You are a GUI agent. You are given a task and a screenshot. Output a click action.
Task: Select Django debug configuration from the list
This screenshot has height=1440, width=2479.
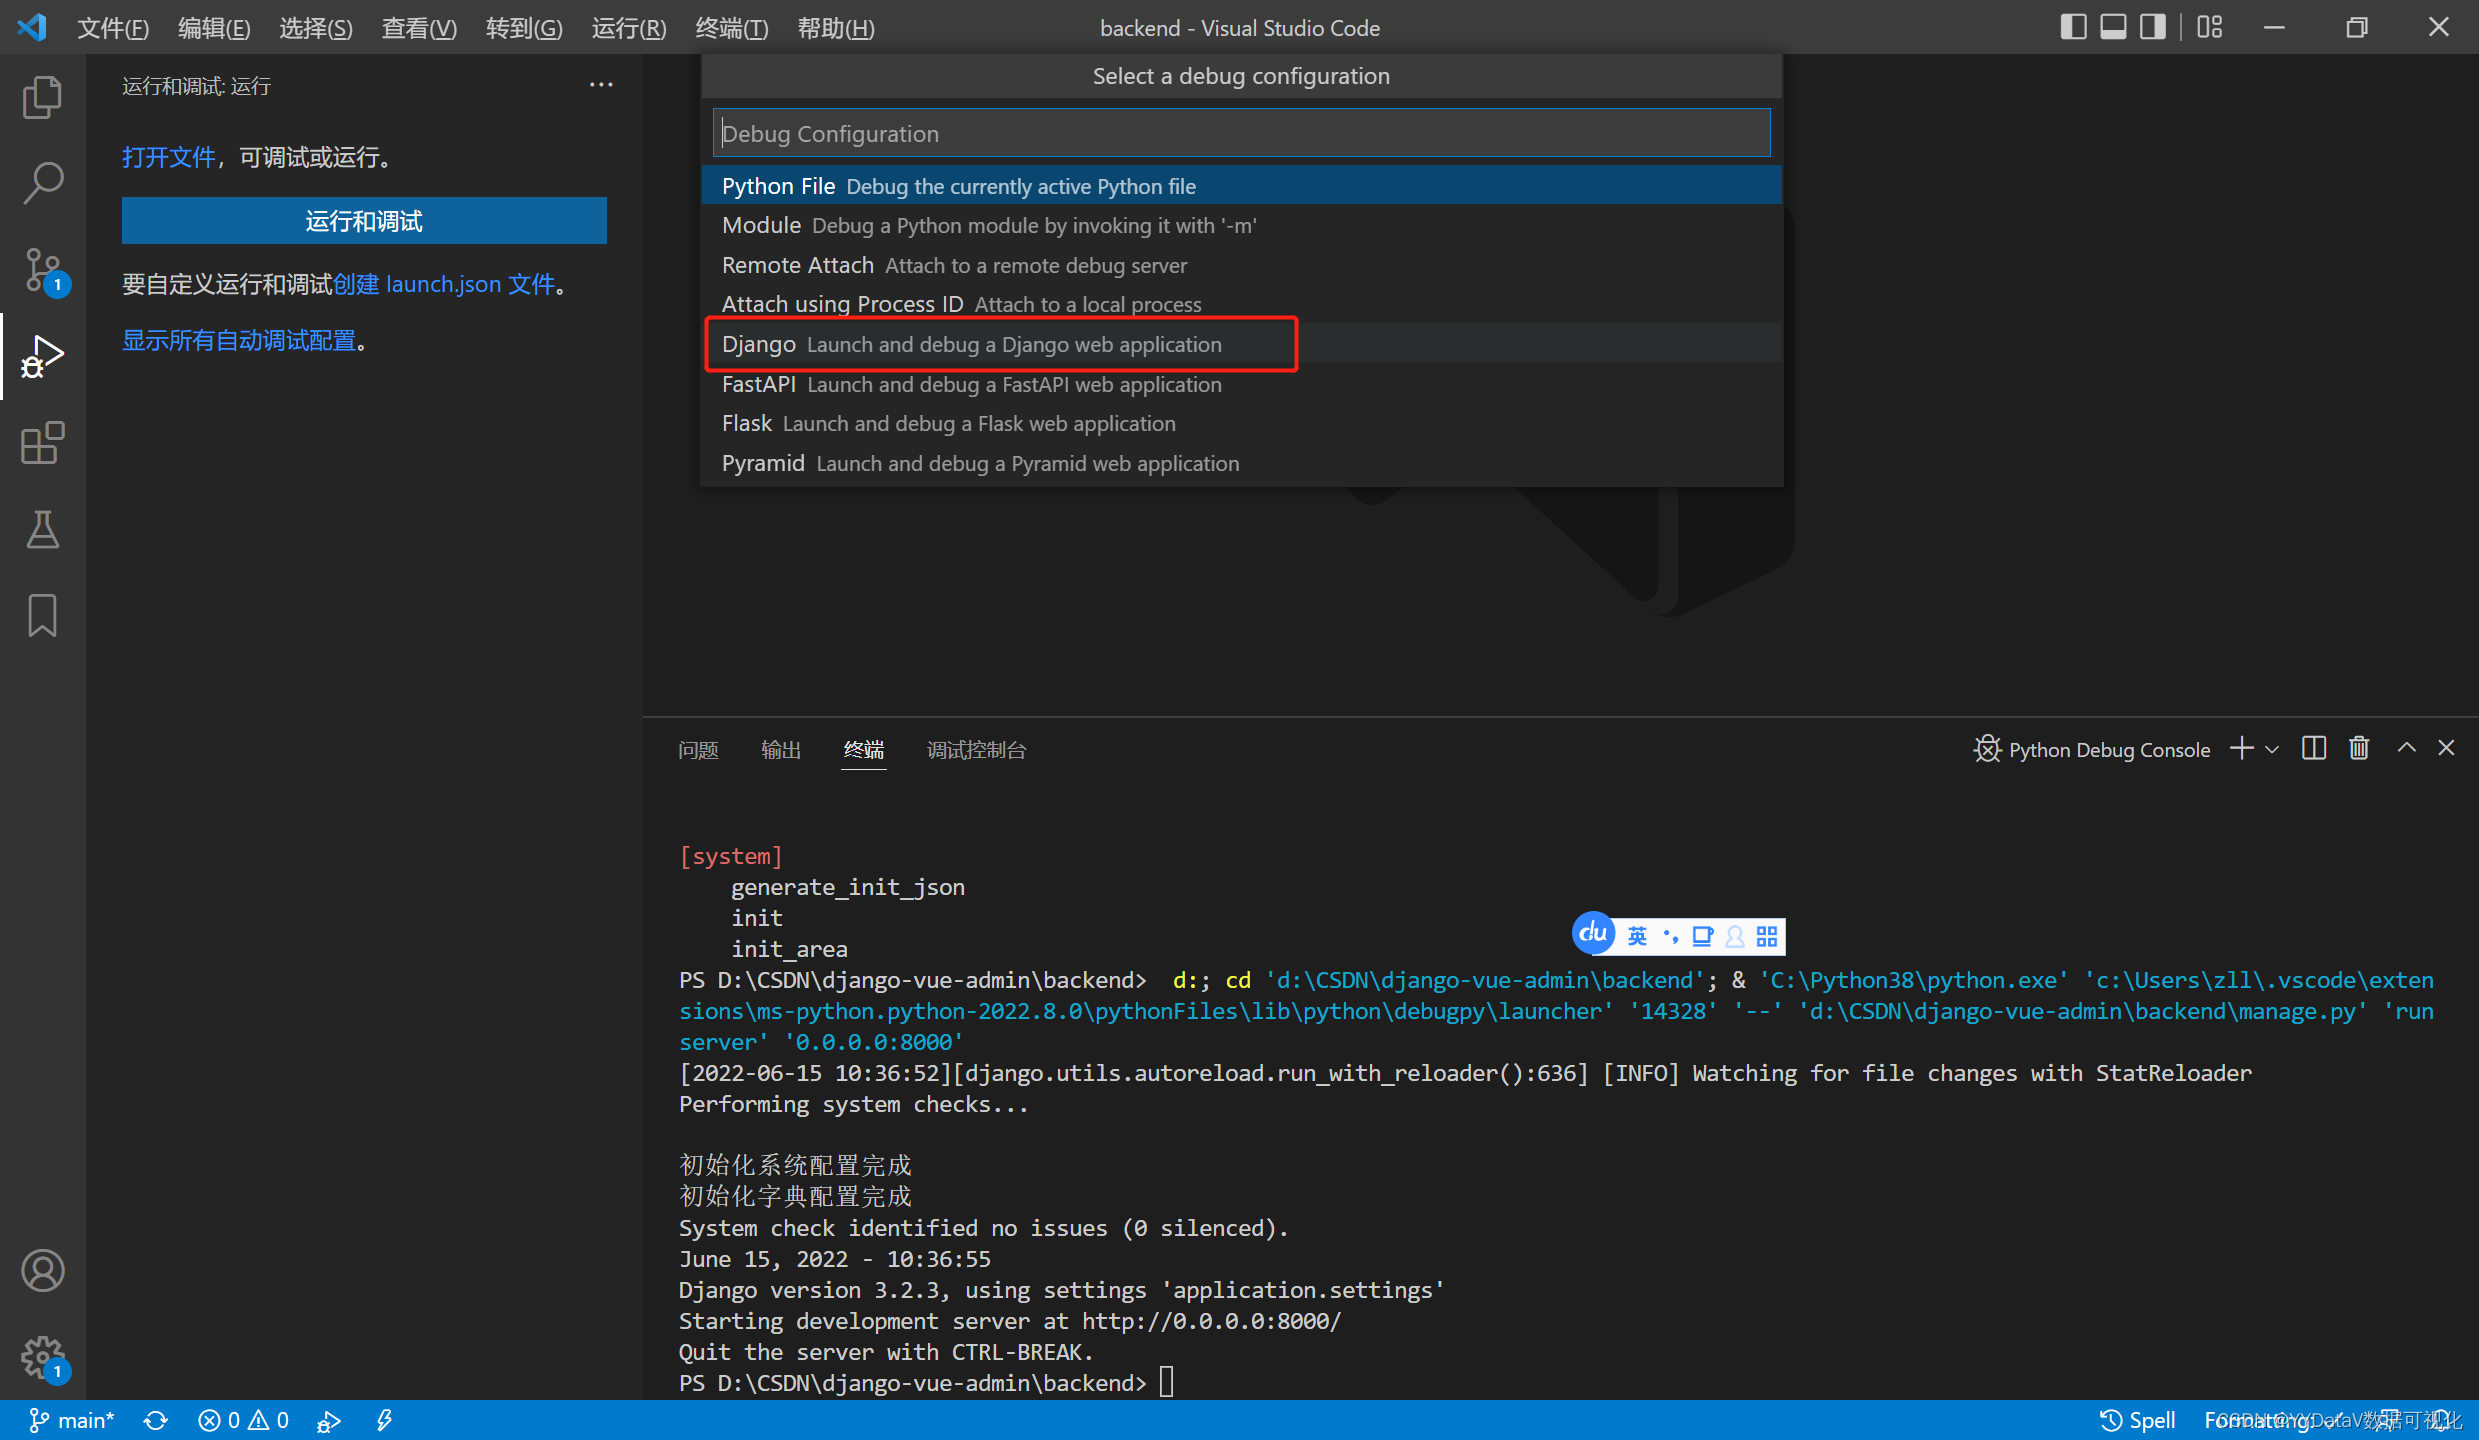(x=1000, y=344)
